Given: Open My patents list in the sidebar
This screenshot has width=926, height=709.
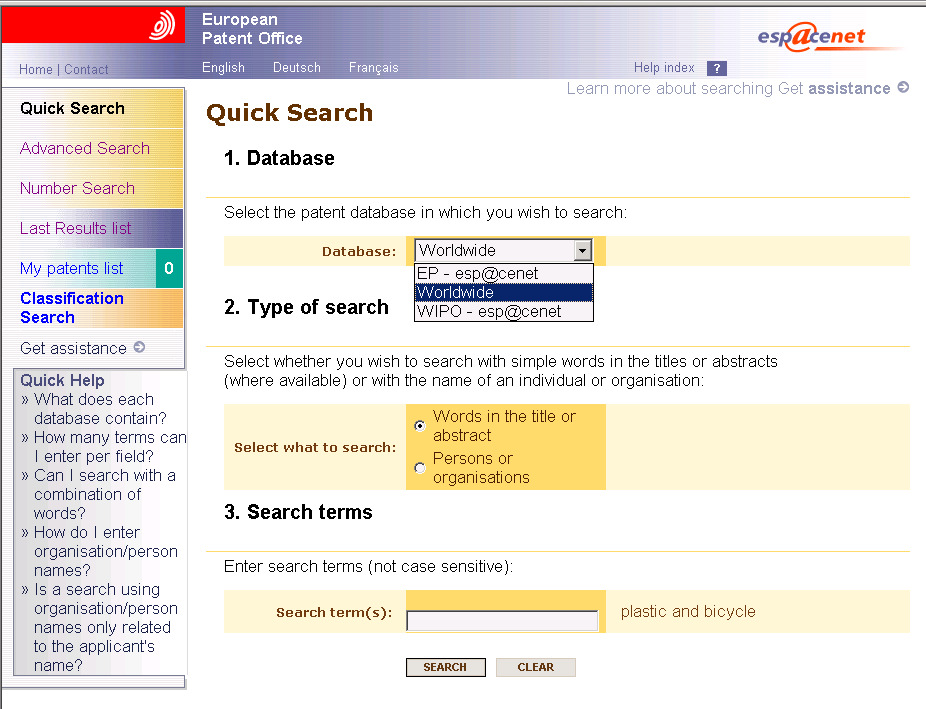Looking at the screenshot, I should (x=71, y=269).
